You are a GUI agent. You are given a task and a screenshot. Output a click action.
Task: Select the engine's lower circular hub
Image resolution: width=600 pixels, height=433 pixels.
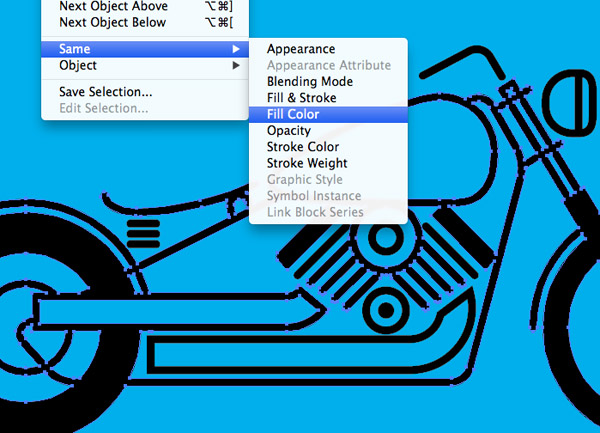click(x=386, y=310)
